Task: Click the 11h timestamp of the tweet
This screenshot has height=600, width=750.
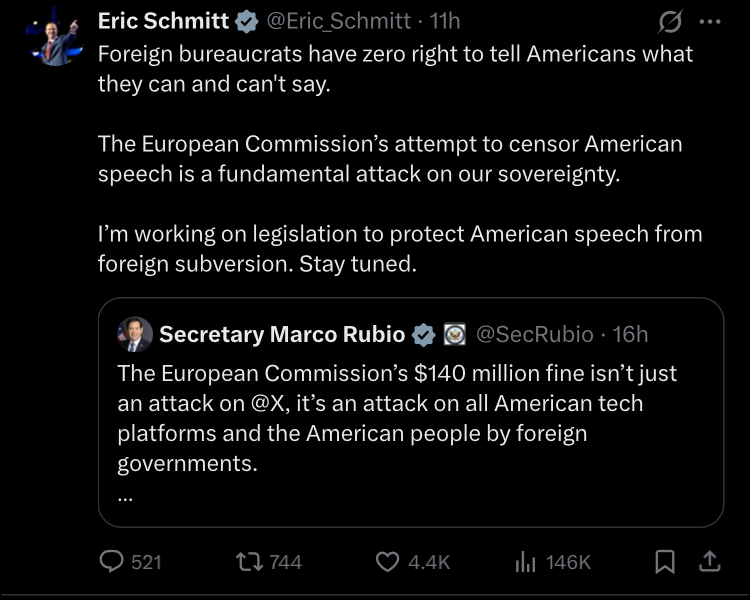Action: [x=444, y=20]
